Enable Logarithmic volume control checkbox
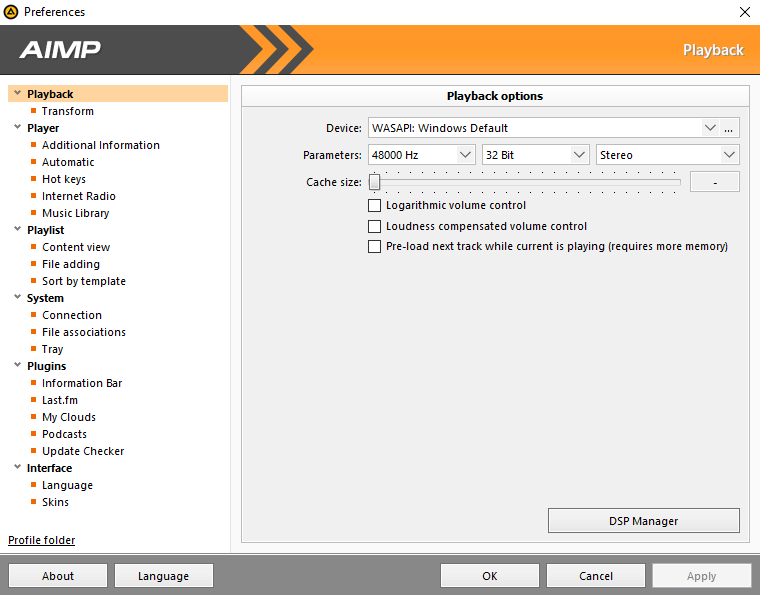 374,205
